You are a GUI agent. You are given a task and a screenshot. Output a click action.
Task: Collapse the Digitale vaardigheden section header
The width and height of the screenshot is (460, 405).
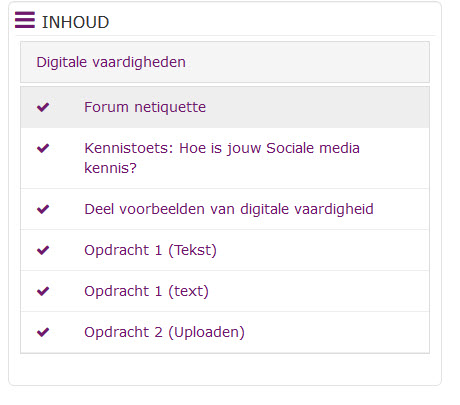[x=225, y=62]
